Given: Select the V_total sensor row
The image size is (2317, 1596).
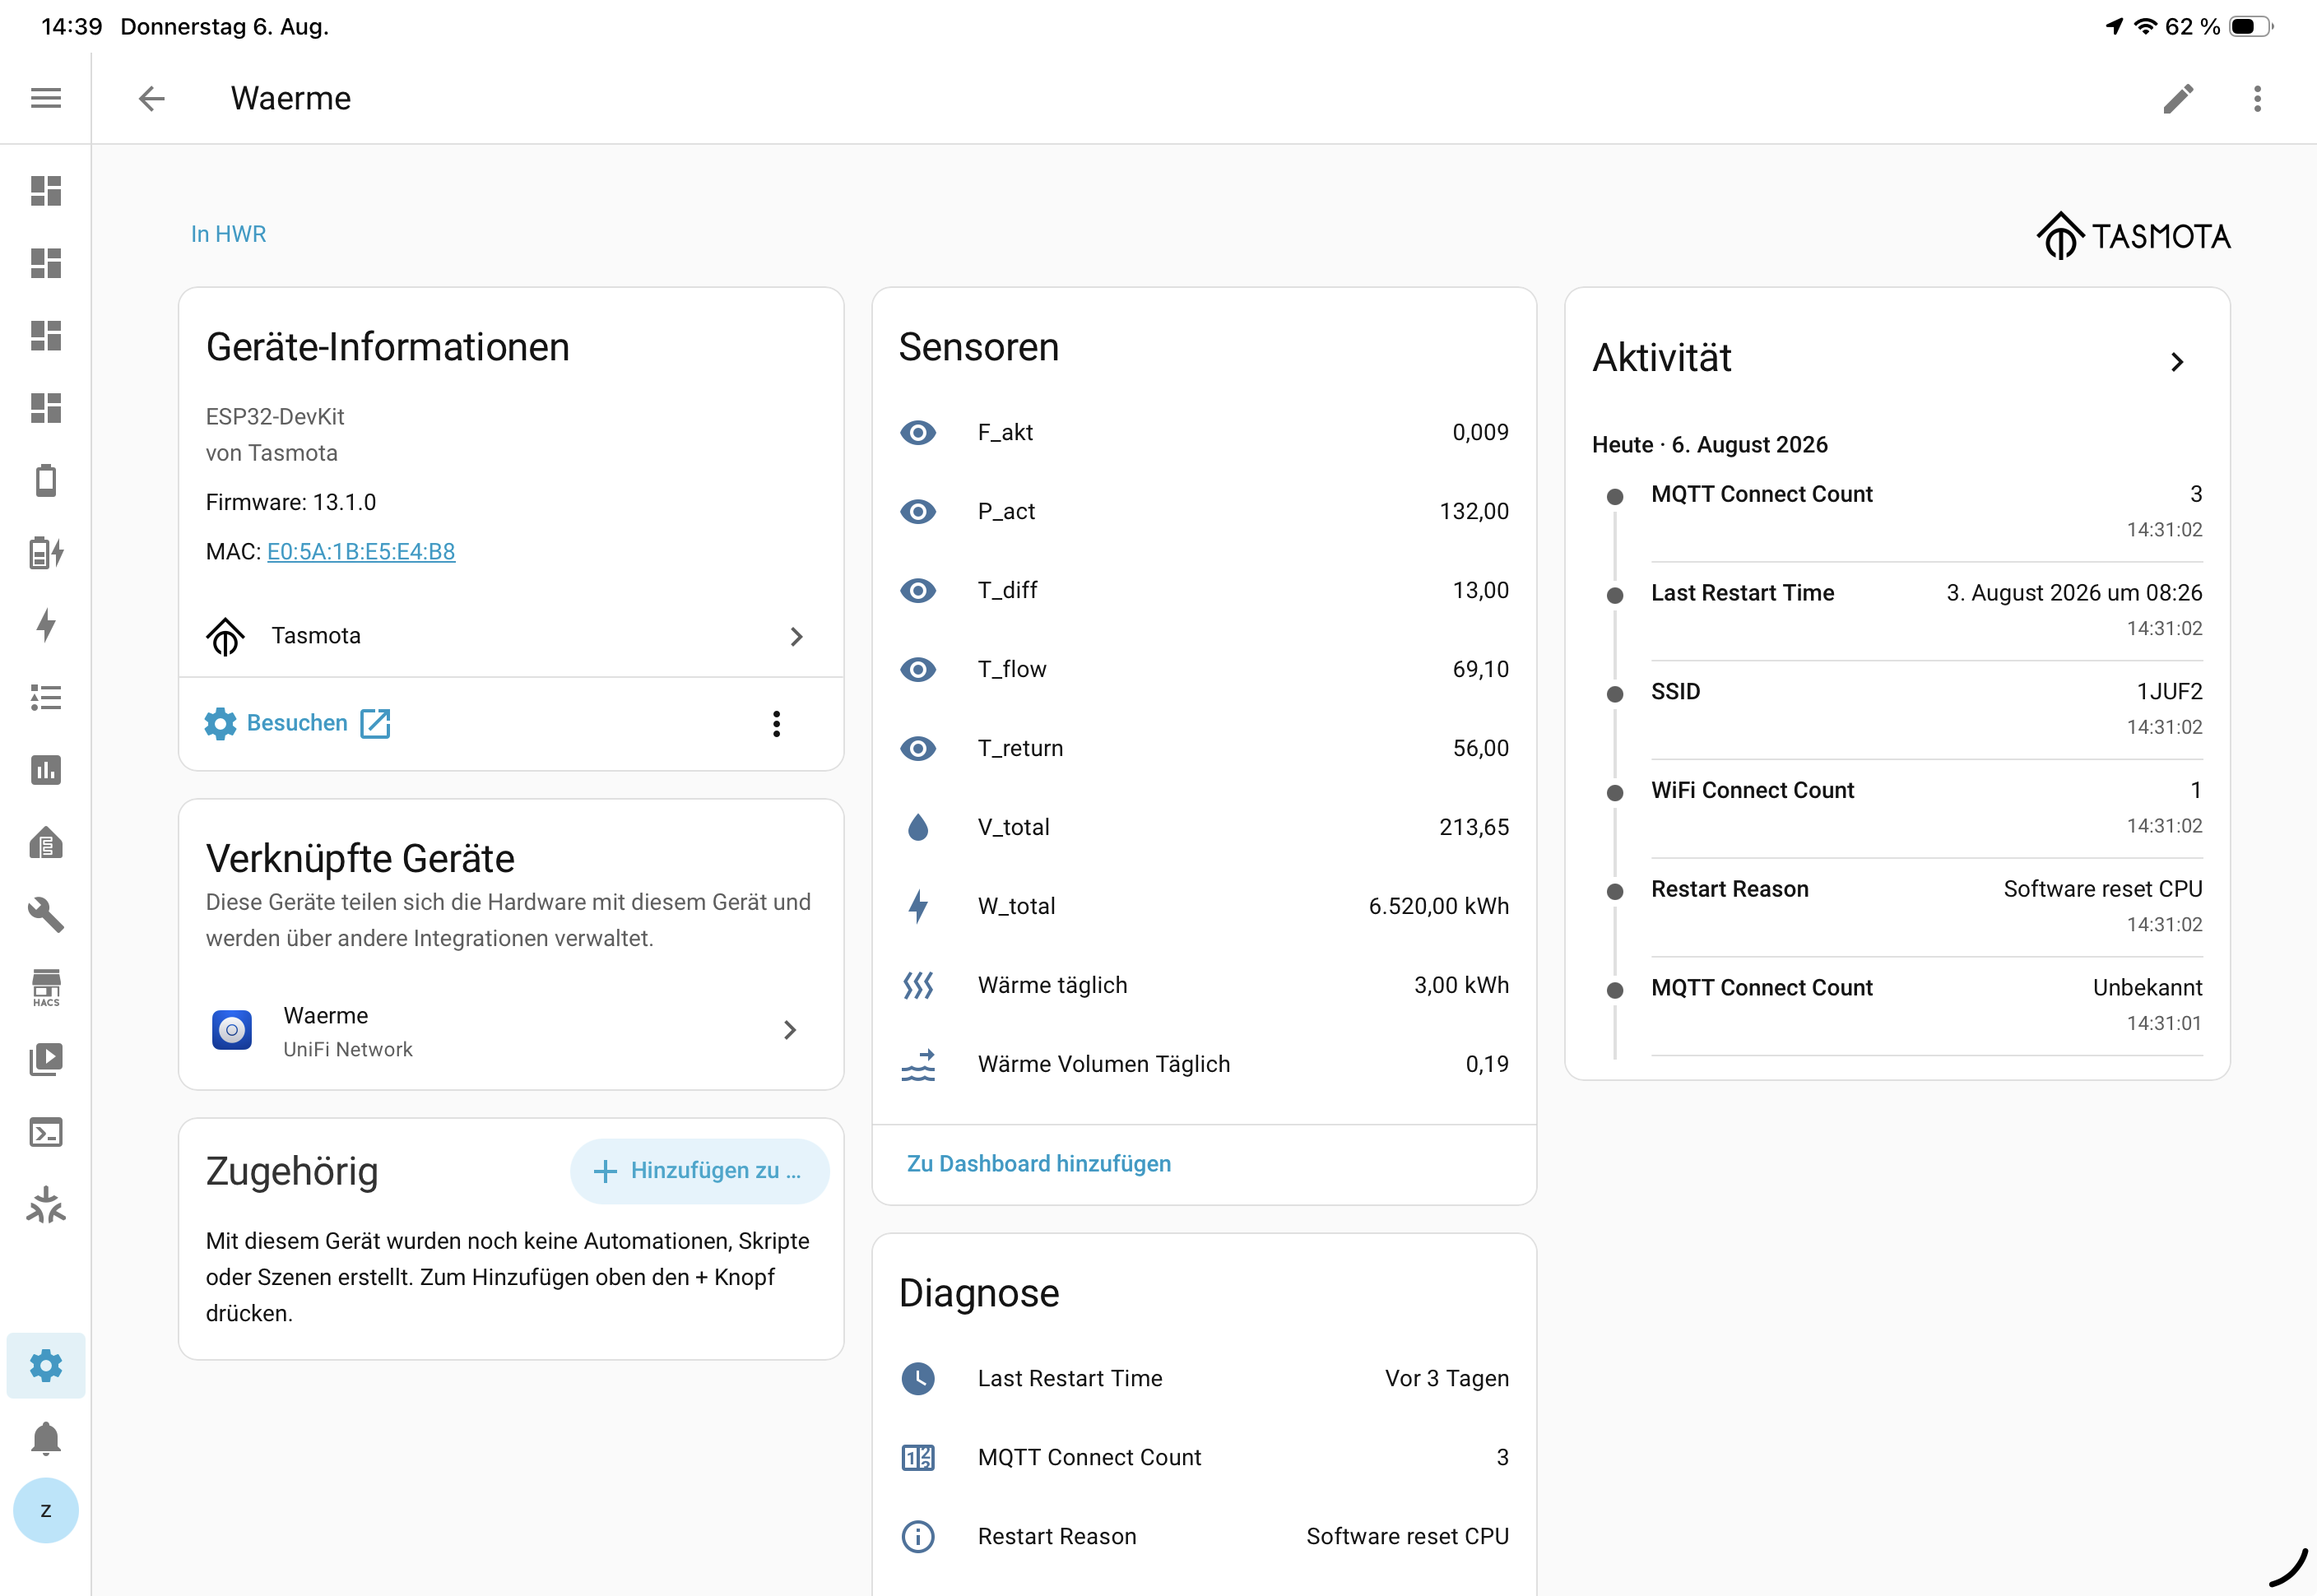Looking at the screenshot, I should coord(1204,827).
